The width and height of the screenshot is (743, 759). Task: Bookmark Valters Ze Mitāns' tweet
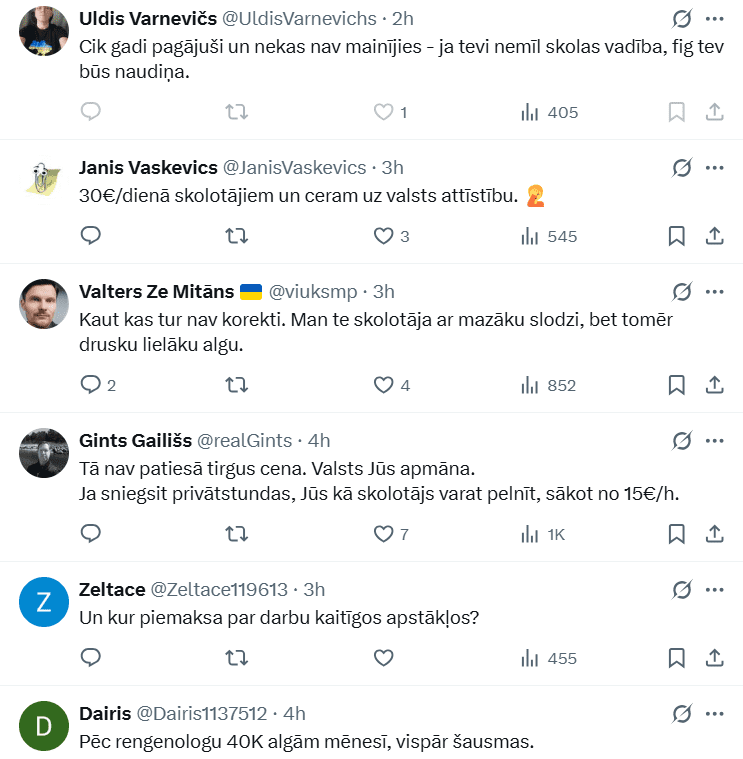click(x=676, y=384)
